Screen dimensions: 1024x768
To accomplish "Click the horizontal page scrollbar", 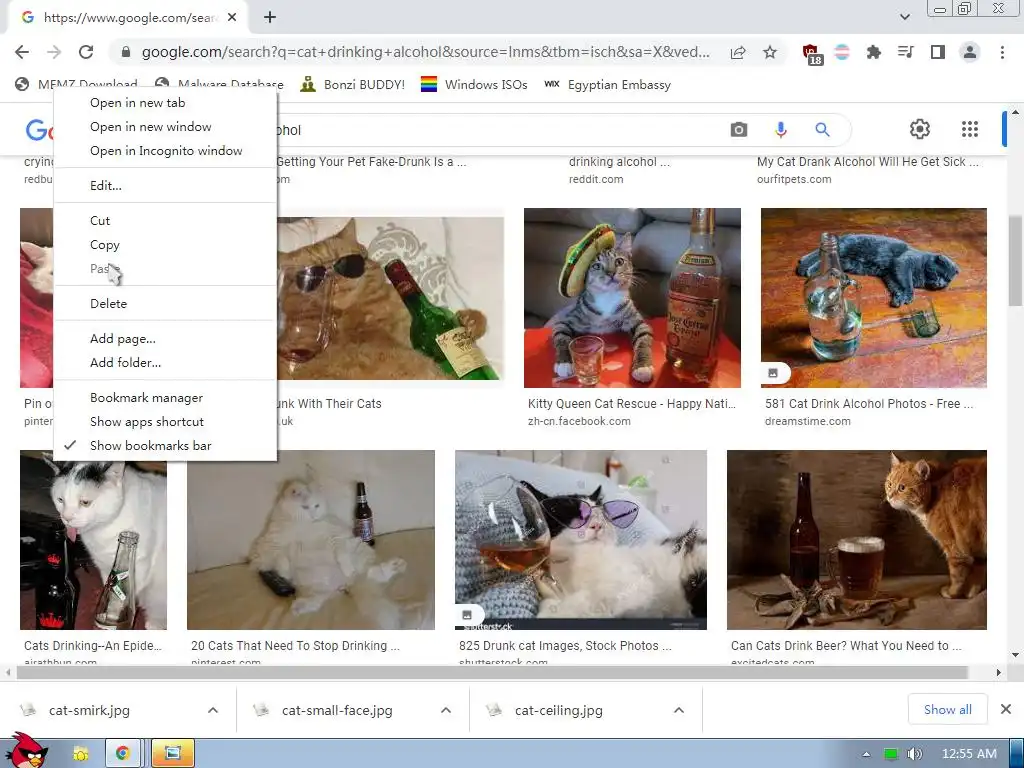I will (x=490, y=673).
